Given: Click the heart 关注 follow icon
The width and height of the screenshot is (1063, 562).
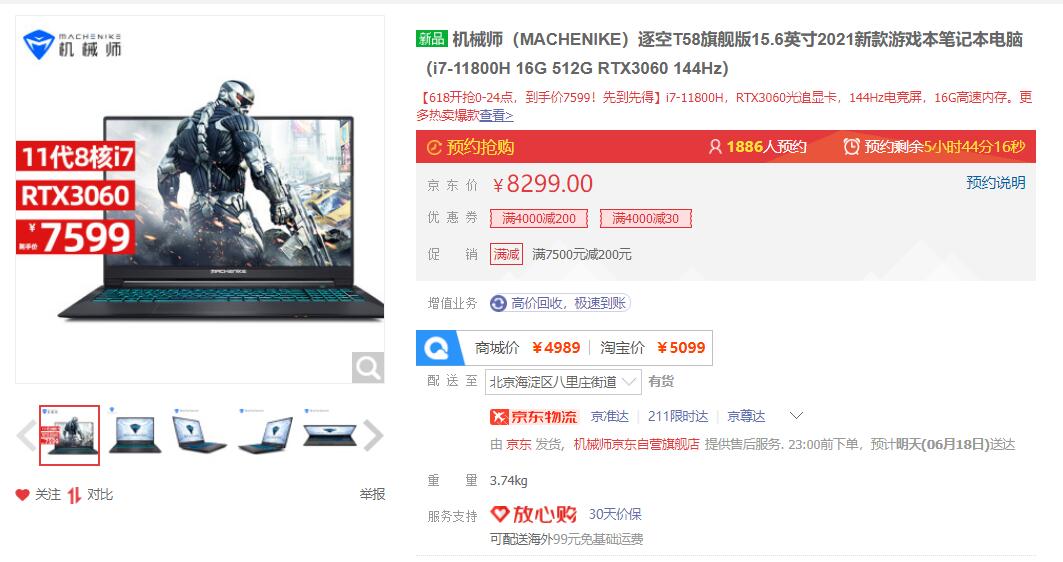Looking at the screenshot, I should point(22,495).
